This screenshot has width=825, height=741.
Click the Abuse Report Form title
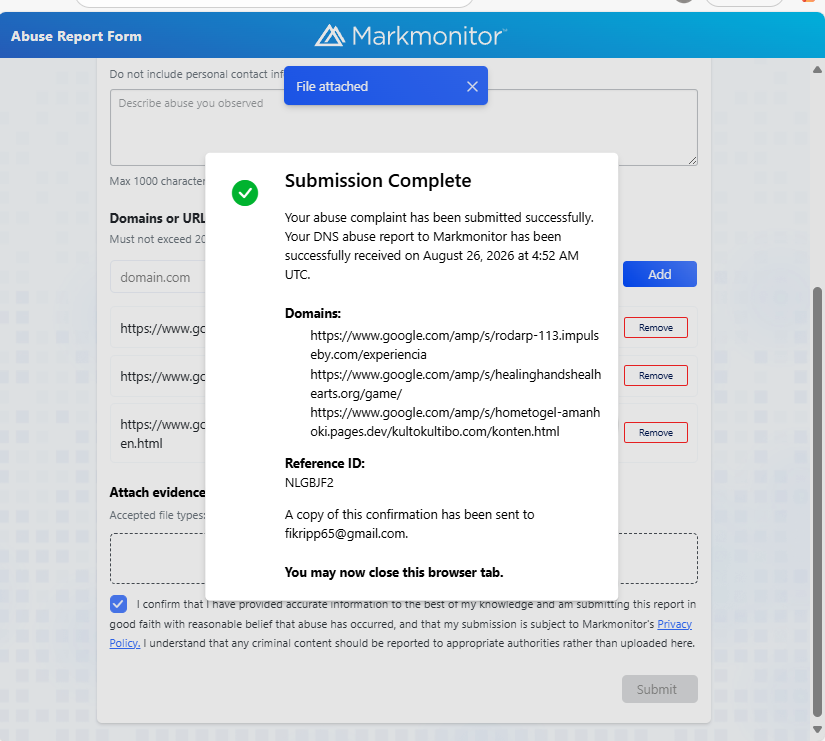click(76, 36)
